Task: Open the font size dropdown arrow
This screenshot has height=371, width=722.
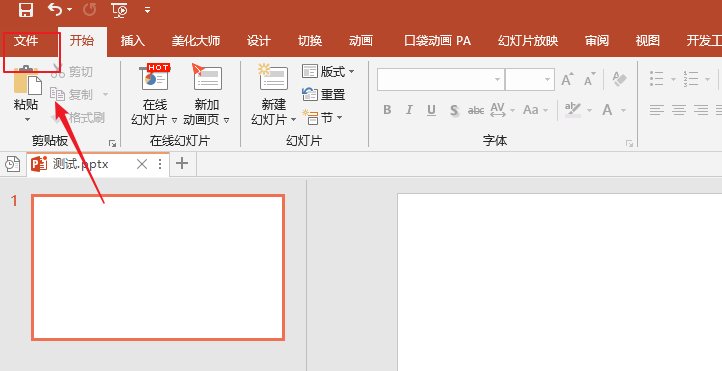Action: point(547,80)
